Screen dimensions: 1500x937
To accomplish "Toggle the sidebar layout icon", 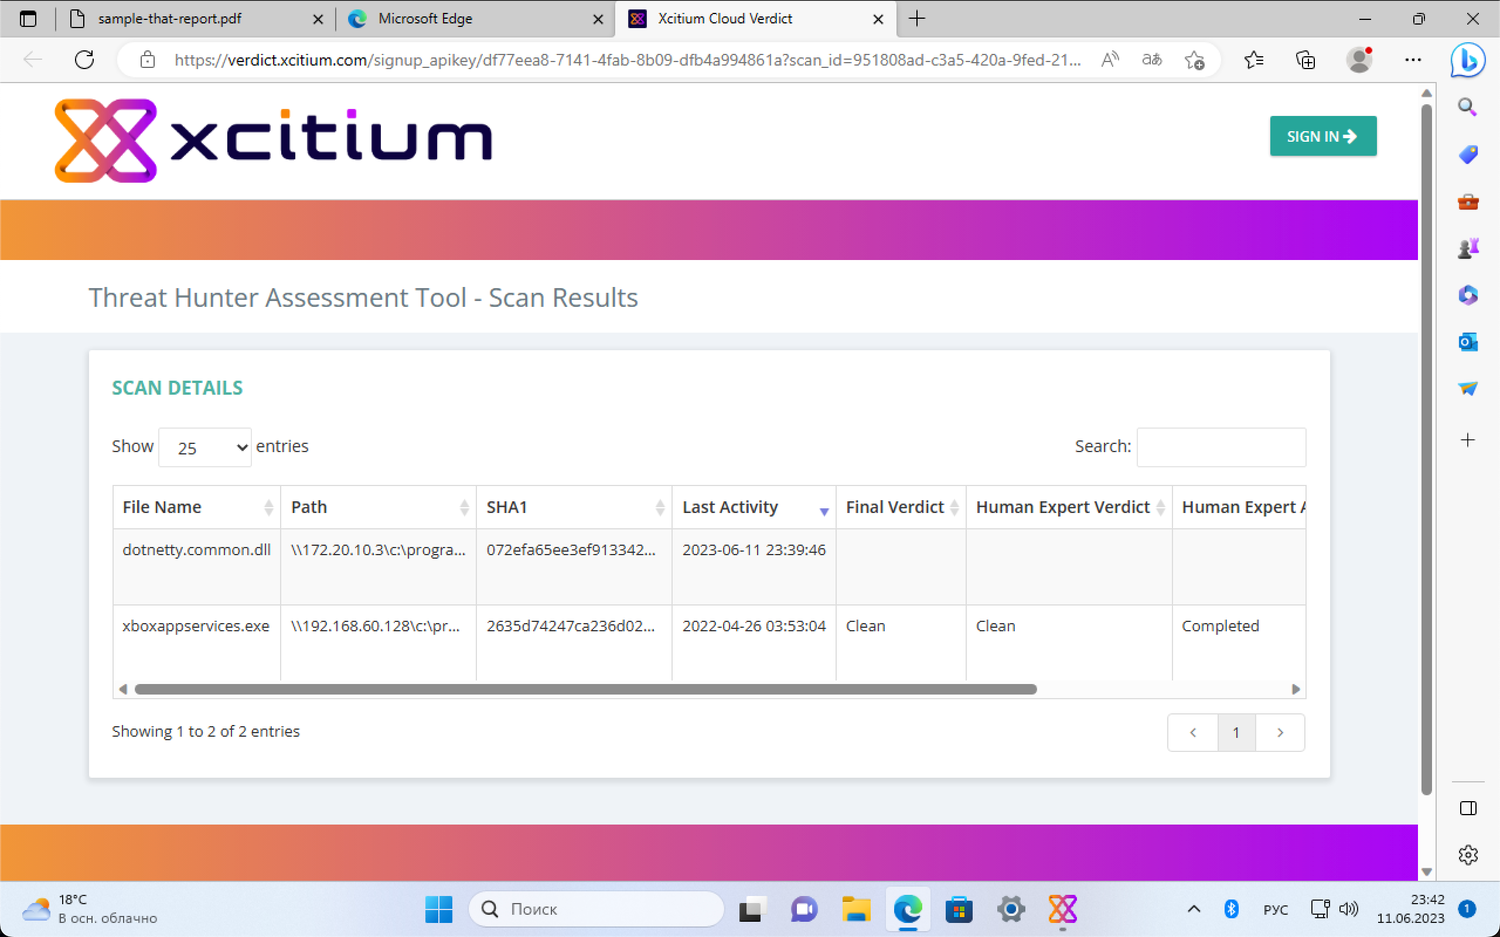I will tap(1467, 808).
